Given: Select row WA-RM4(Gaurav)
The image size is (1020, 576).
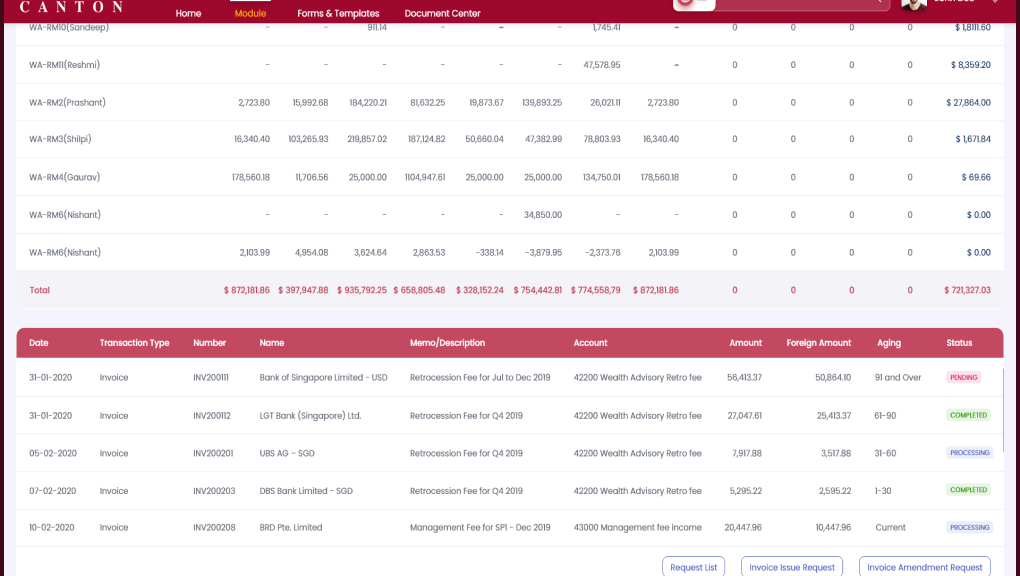Looking at the screenshot, I should [x=510, y=177].
